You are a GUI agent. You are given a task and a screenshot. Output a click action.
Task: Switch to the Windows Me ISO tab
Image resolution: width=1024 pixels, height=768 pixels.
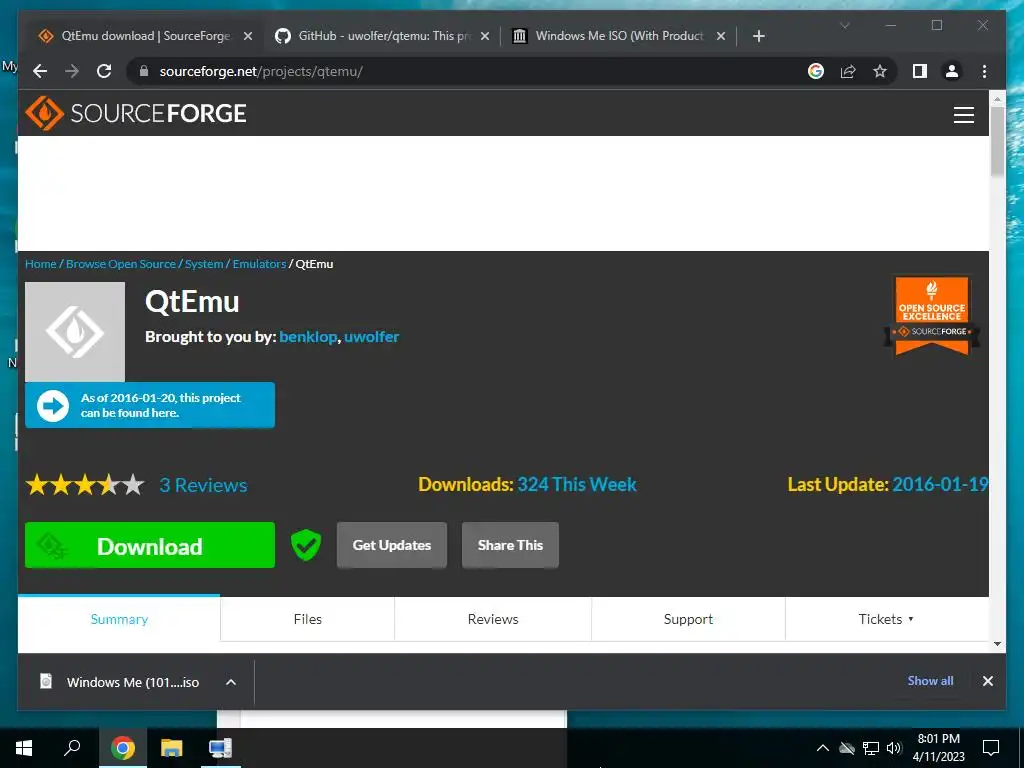(619, 36)
